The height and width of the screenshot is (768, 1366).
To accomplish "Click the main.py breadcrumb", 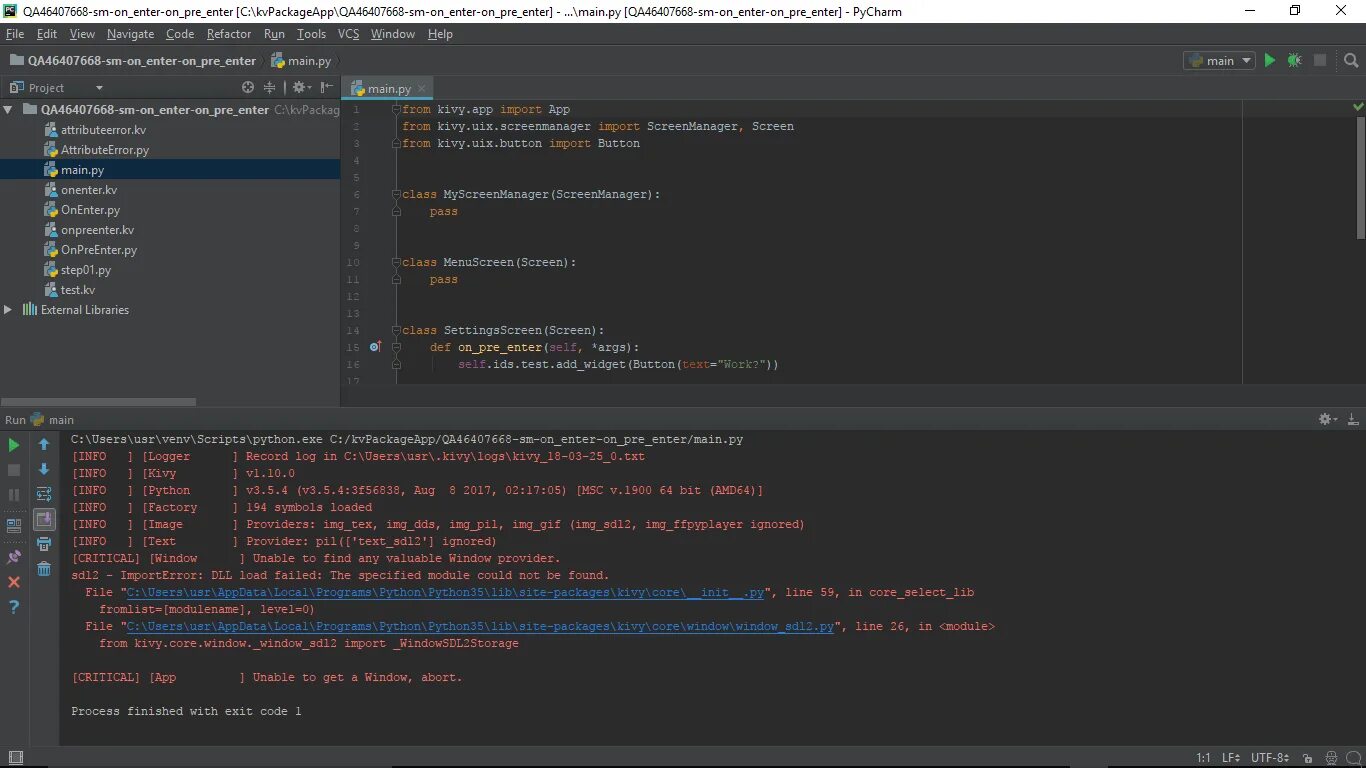I will pyautogui.click(x=301, y=61).
